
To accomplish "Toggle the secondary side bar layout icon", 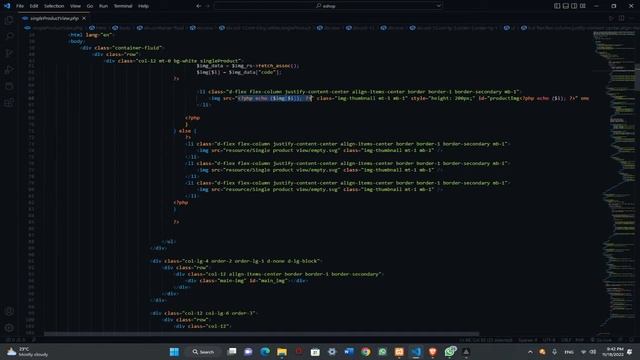I will point(574,6).
